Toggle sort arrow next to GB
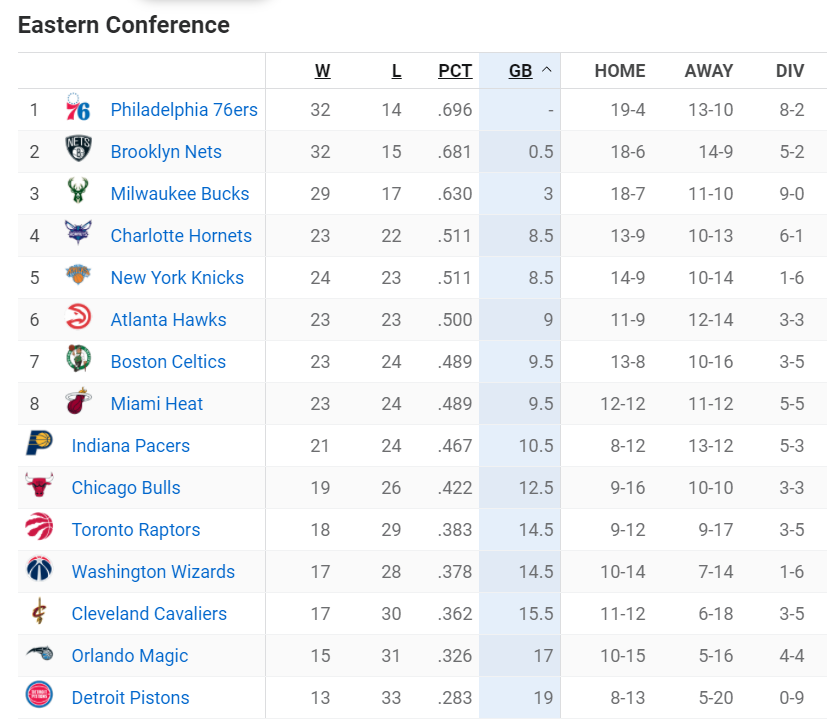 click(x=547, y=70)
